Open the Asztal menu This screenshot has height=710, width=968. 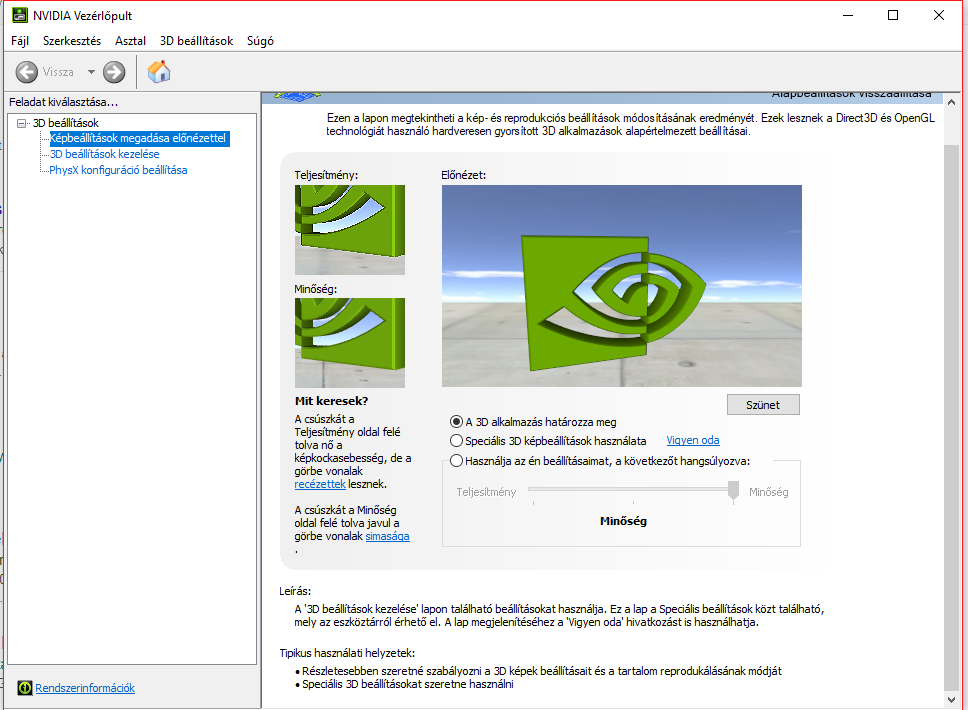130,41
